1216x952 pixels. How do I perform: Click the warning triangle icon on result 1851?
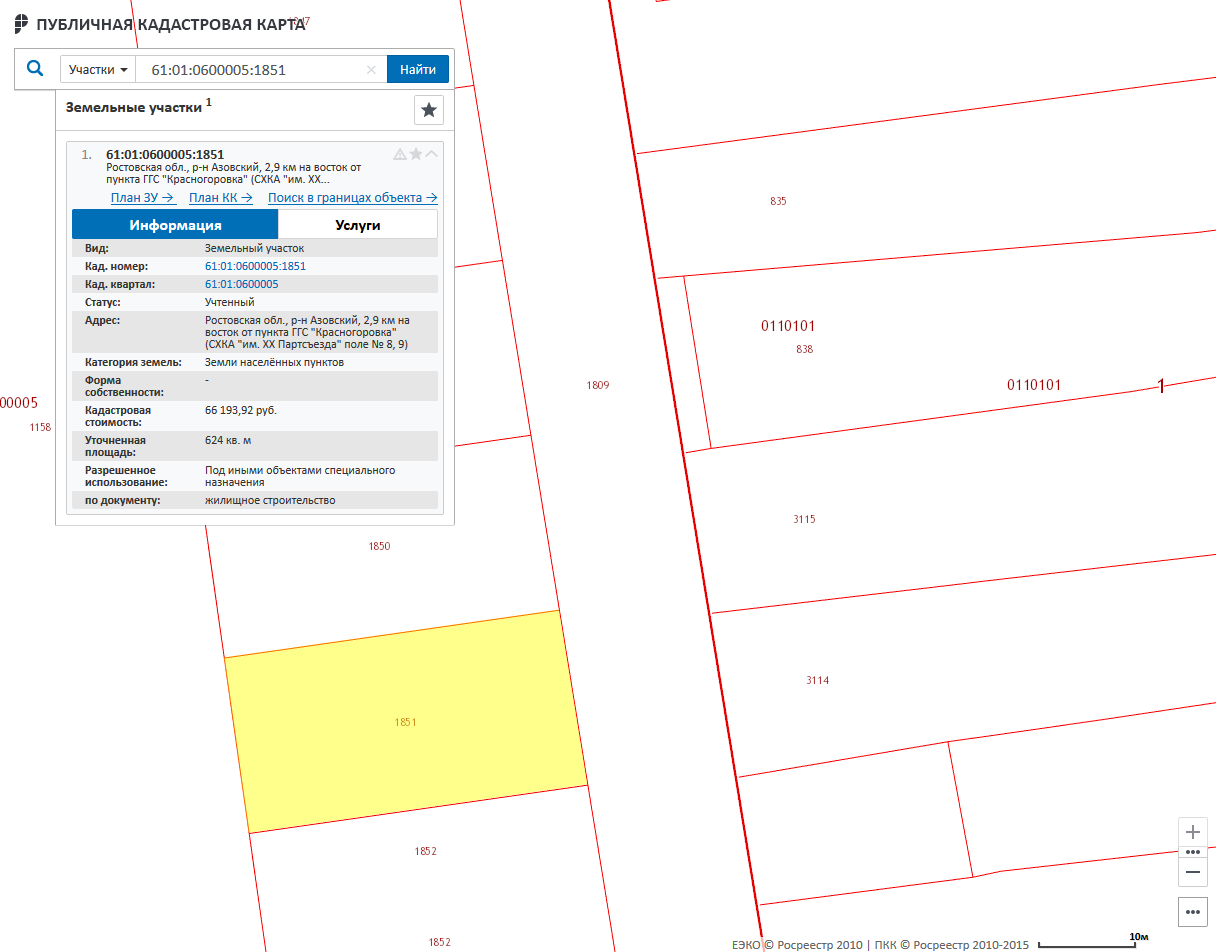click(x=400, y=154)
